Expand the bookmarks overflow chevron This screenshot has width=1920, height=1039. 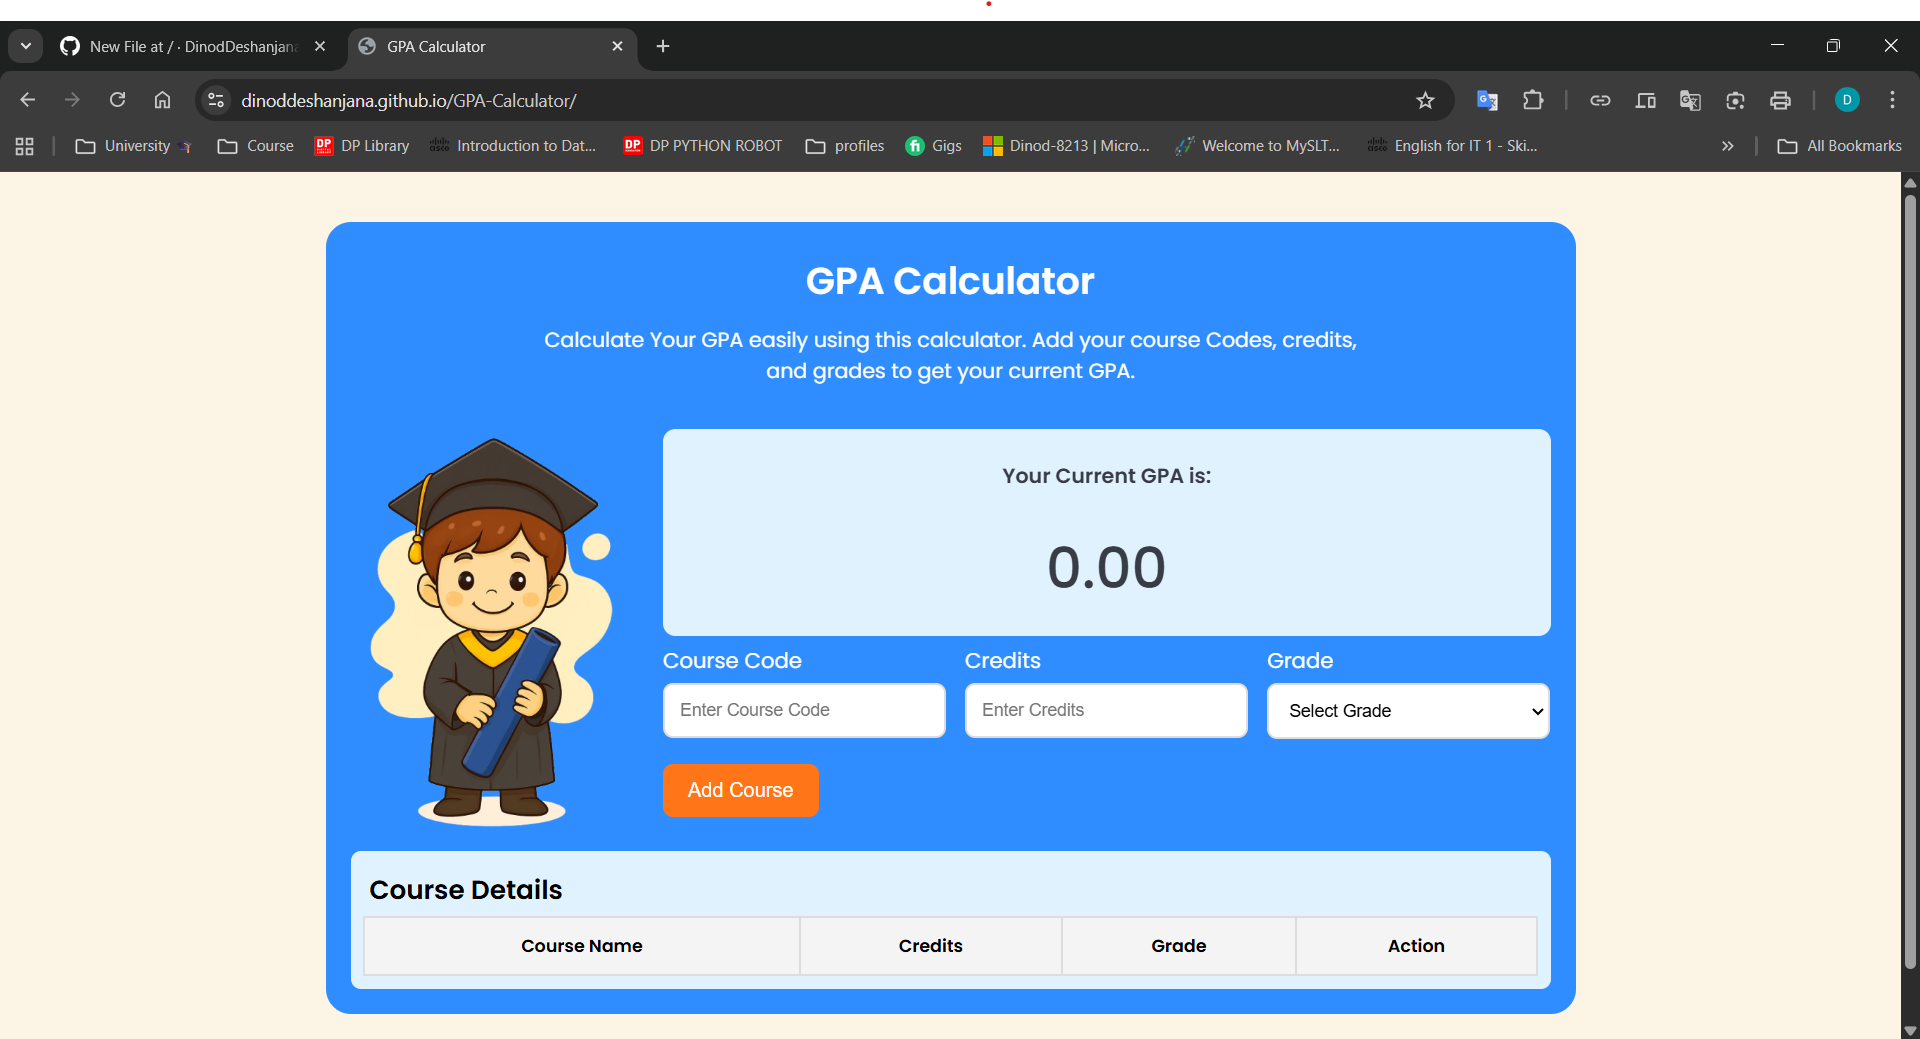(x=1727, y=146)
